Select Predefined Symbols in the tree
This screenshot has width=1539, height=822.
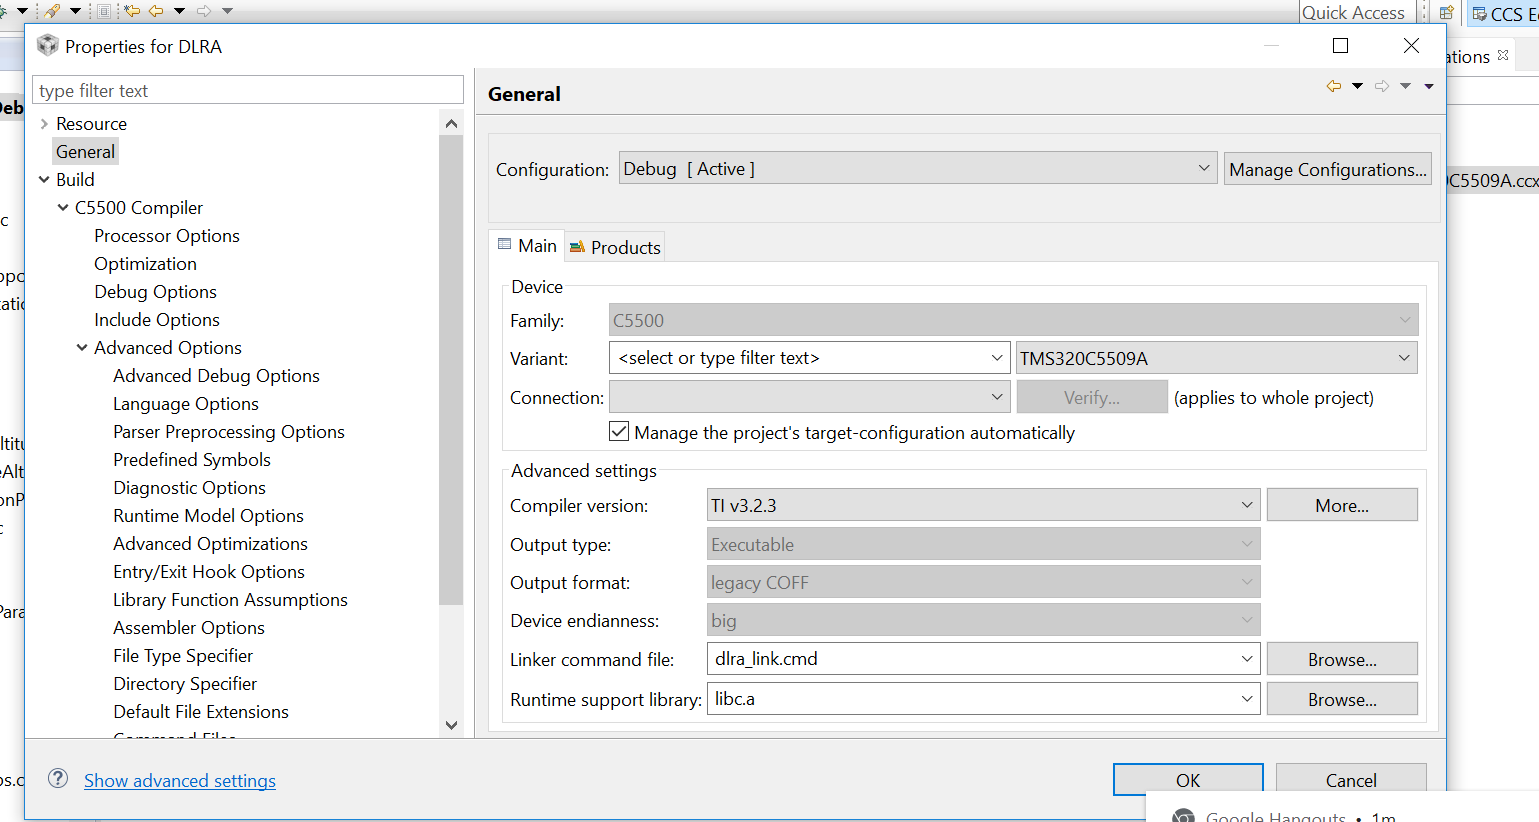point(192,460)
